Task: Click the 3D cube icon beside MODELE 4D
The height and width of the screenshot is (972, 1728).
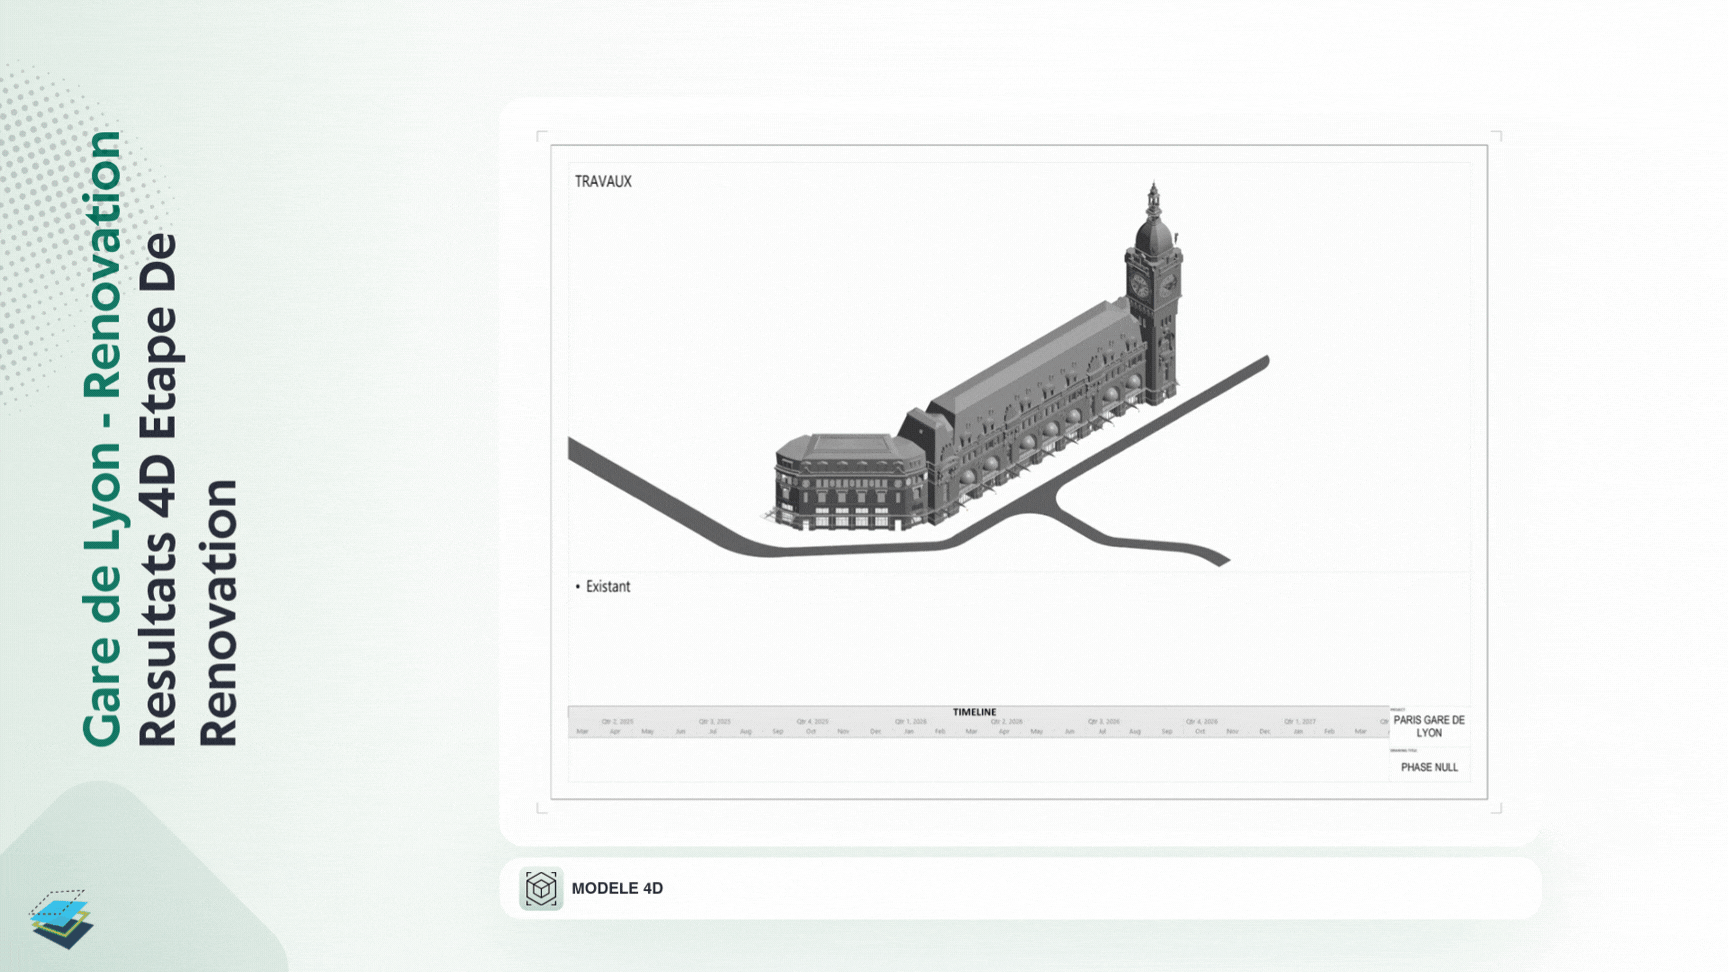Action: point(541,888)
